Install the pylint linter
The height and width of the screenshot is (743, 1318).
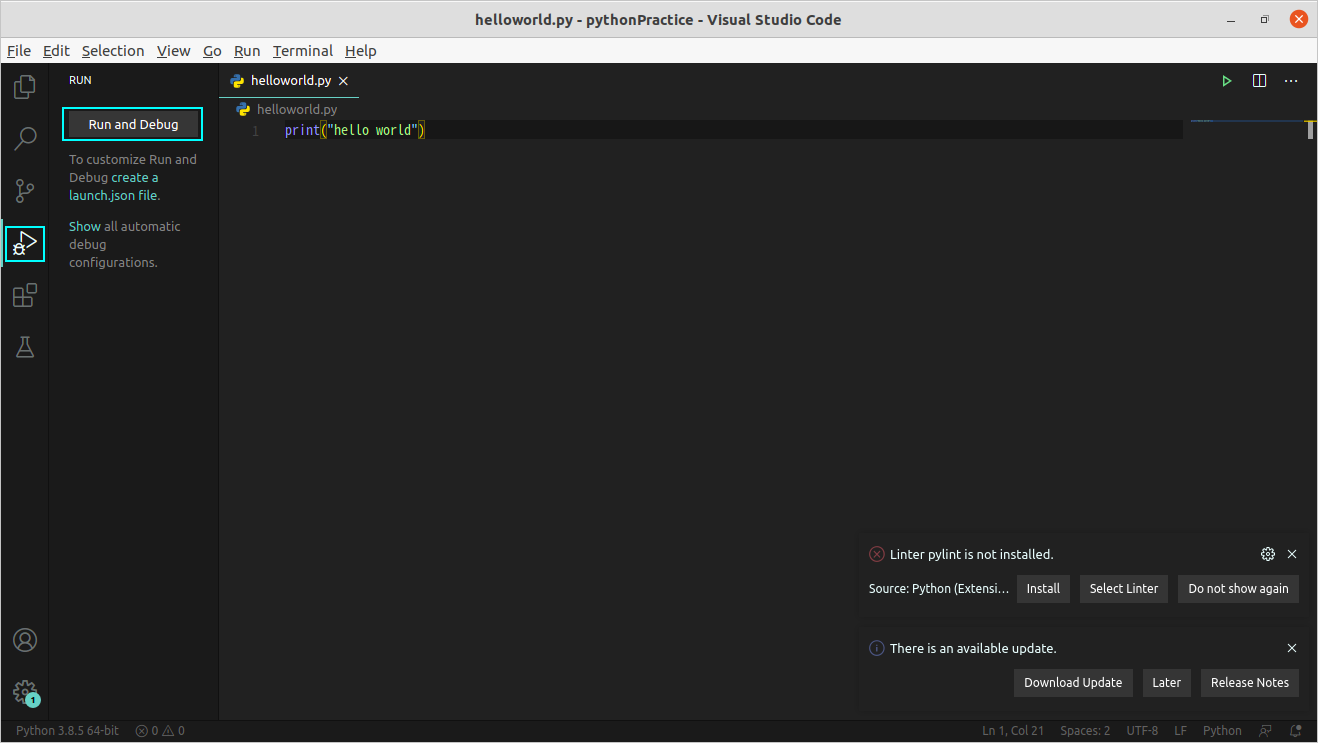point(1043,589)
